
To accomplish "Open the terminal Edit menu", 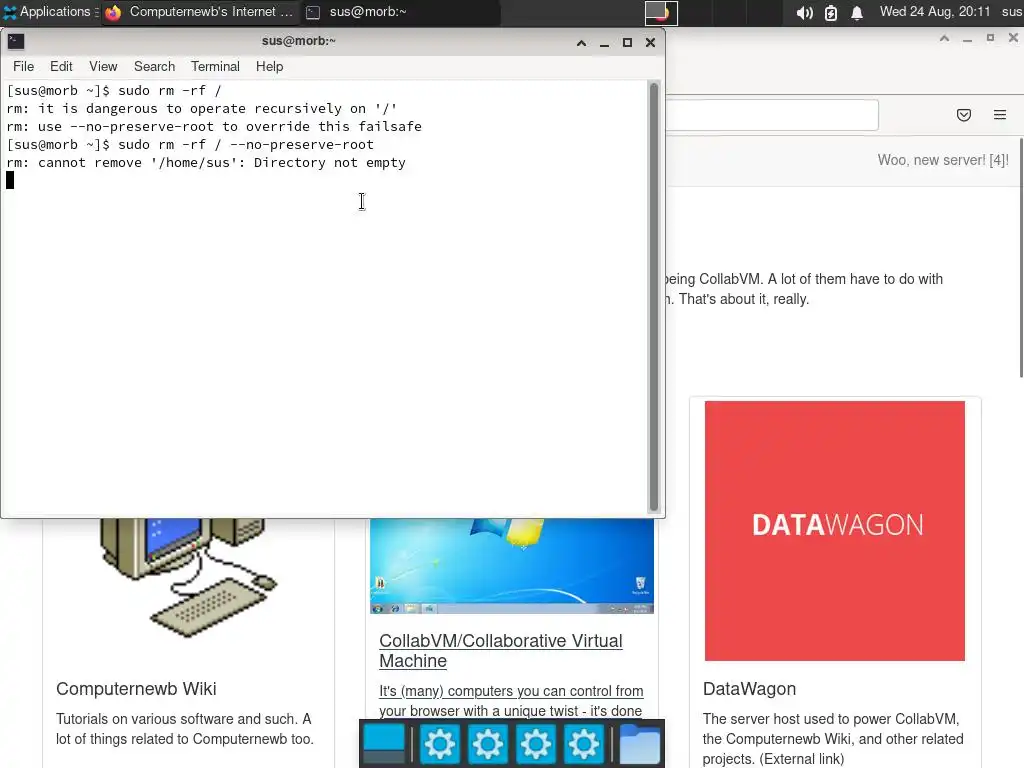I will point(61,67).
